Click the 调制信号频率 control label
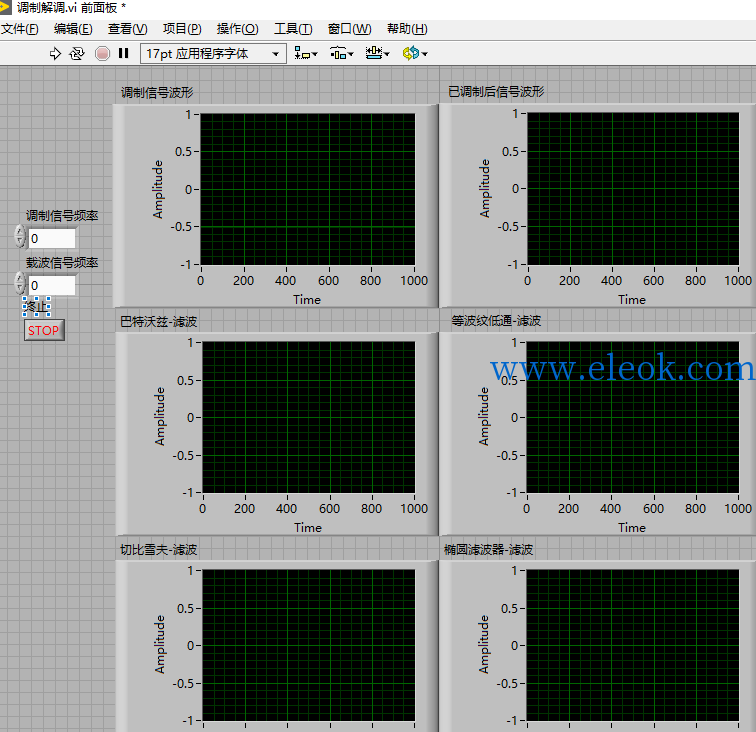Viewport: 756px width, 732px height. 62,216
